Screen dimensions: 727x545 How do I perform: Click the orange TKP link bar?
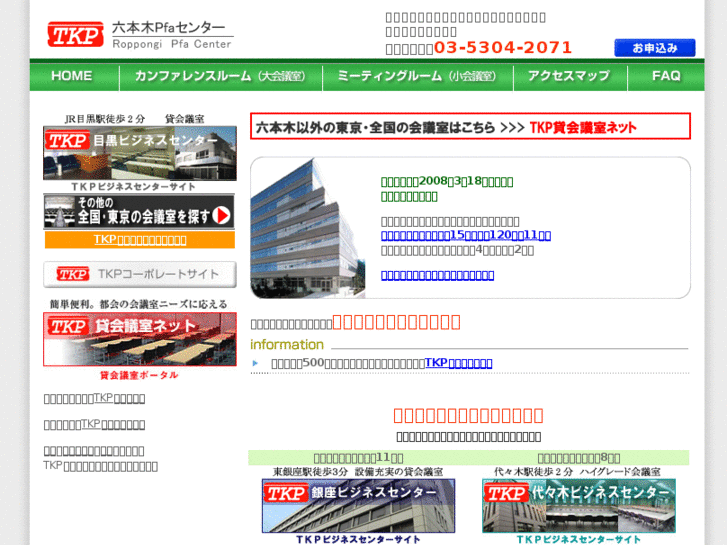pos(140,240)
